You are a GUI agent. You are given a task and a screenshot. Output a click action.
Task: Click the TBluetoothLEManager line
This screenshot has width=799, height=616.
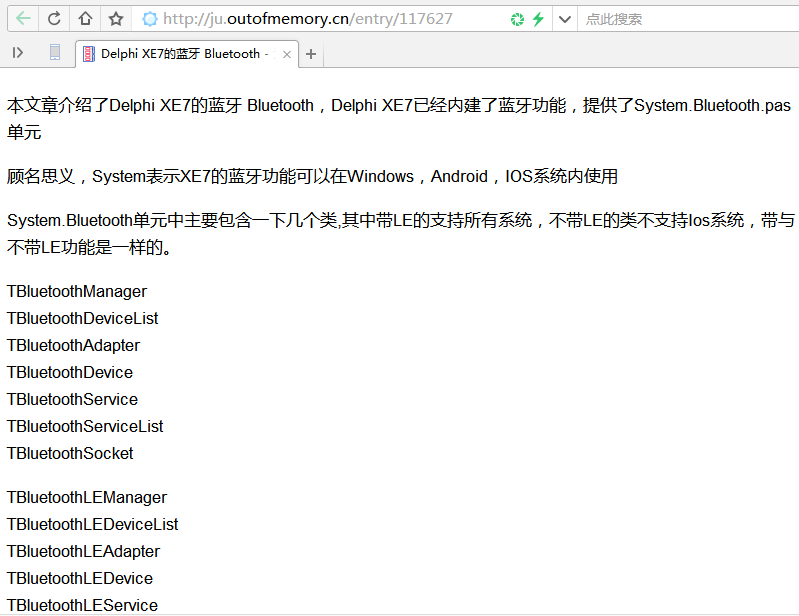(x=87, y=497)
